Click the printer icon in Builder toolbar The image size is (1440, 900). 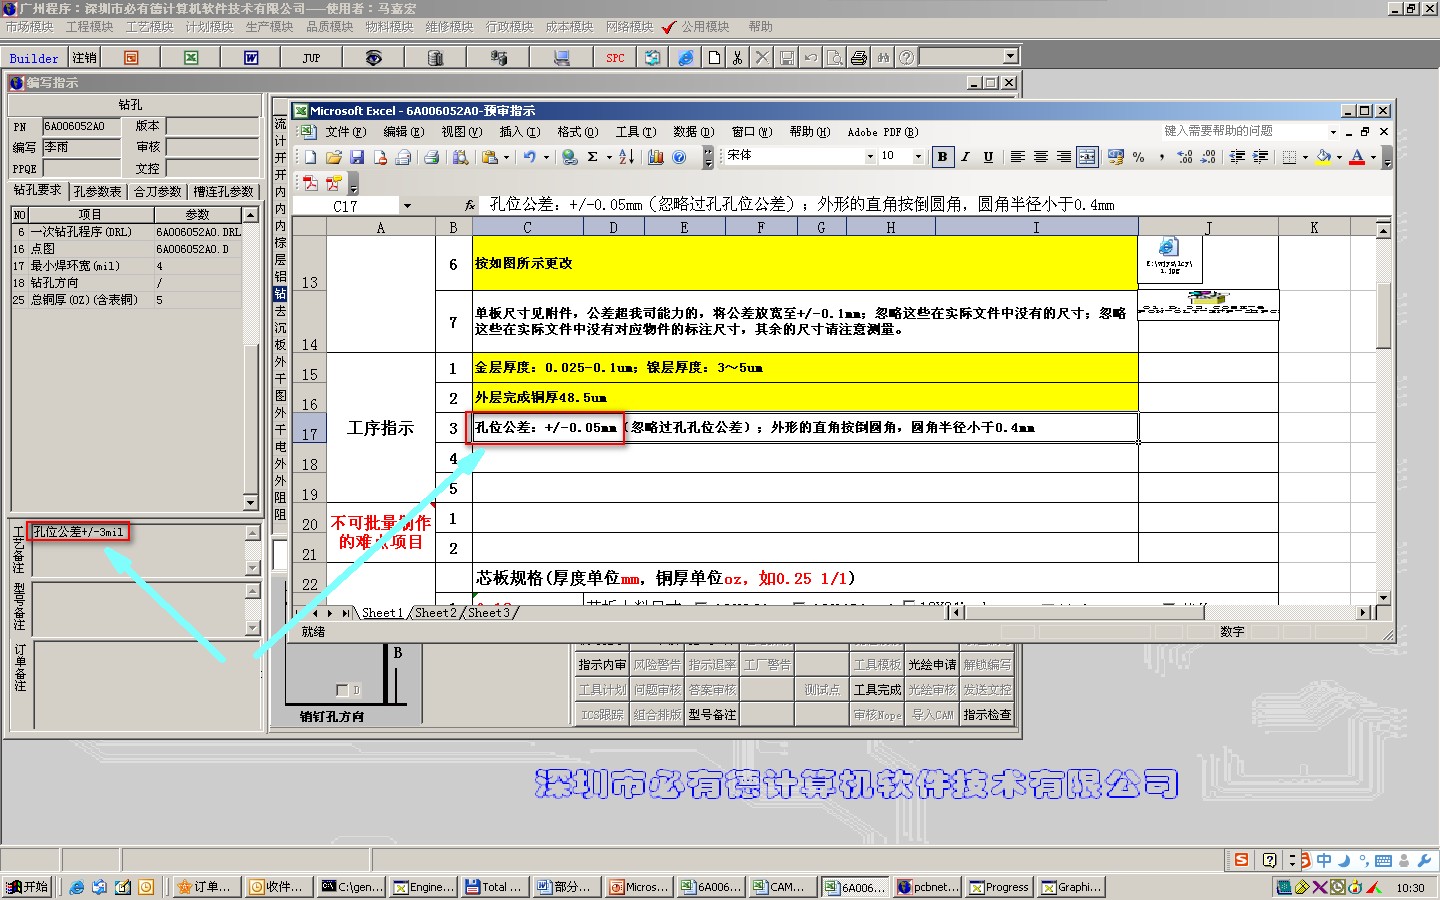[858, 58]
